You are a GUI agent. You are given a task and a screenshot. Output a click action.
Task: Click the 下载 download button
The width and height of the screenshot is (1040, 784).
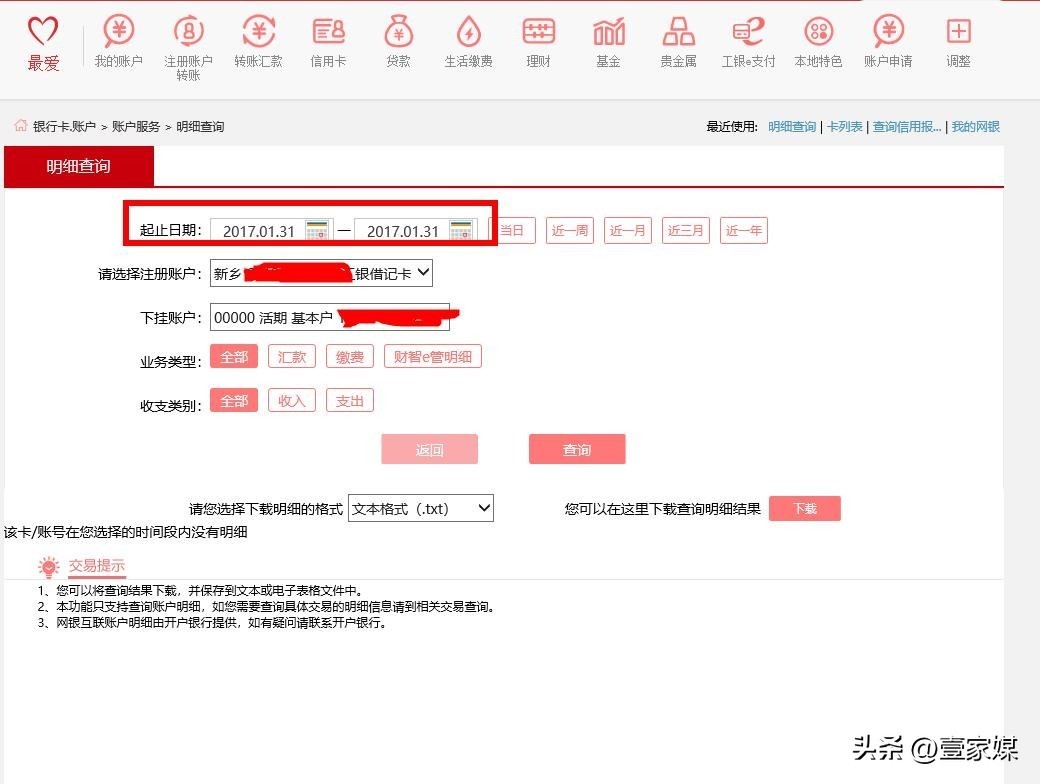804,509
